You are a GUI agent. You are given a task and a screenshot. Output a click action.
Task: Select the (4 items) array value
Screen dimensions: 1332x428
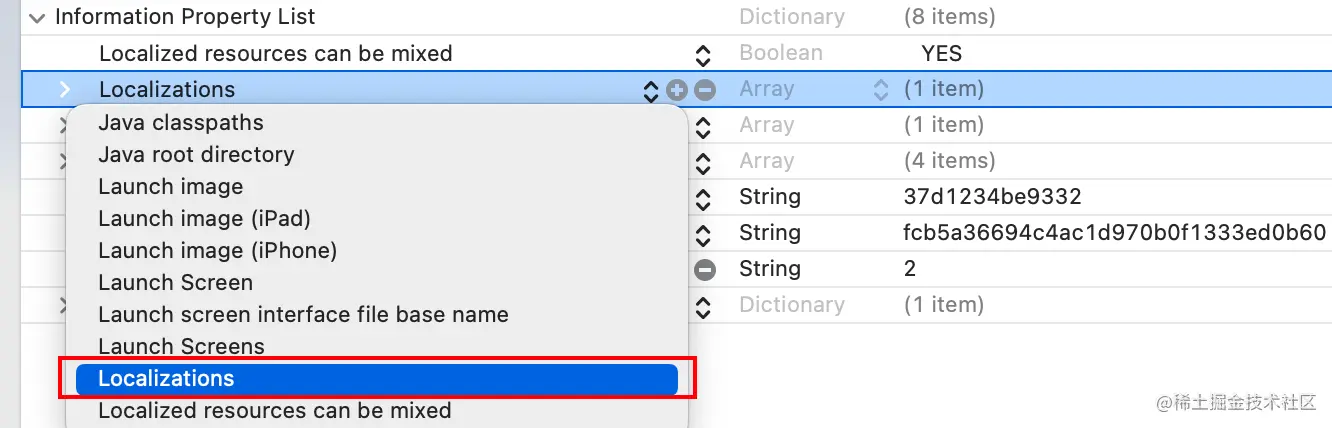tap(949, 161)
